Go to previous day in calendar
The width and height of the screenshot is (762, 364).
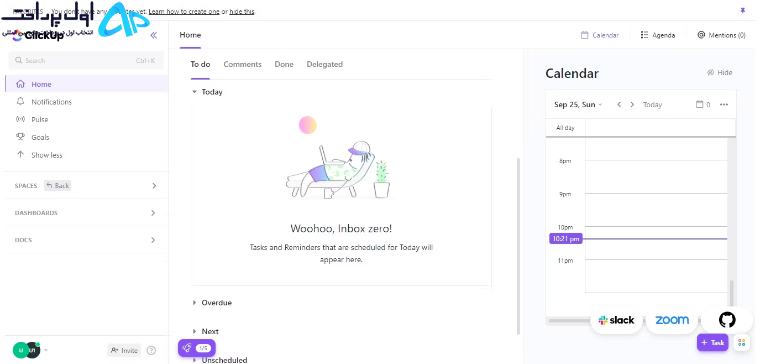tap(619, 104)
